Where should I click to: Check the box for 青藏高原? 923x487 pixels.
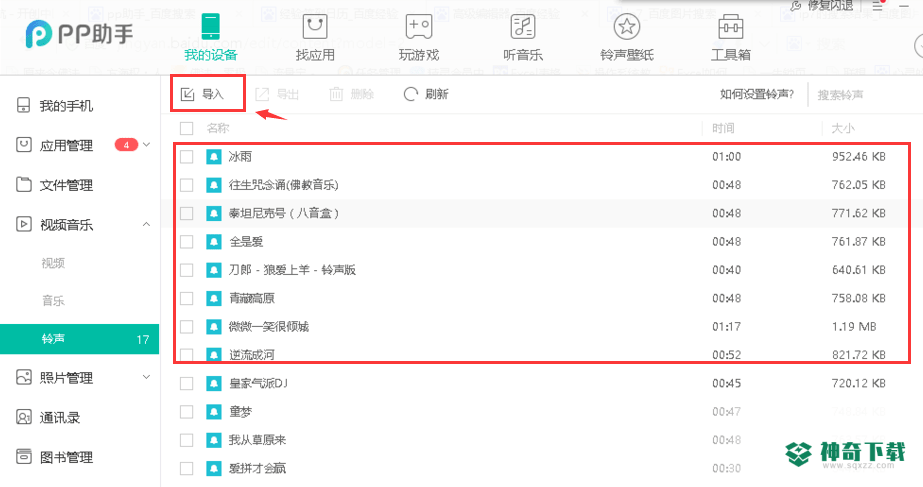[187, 298]
